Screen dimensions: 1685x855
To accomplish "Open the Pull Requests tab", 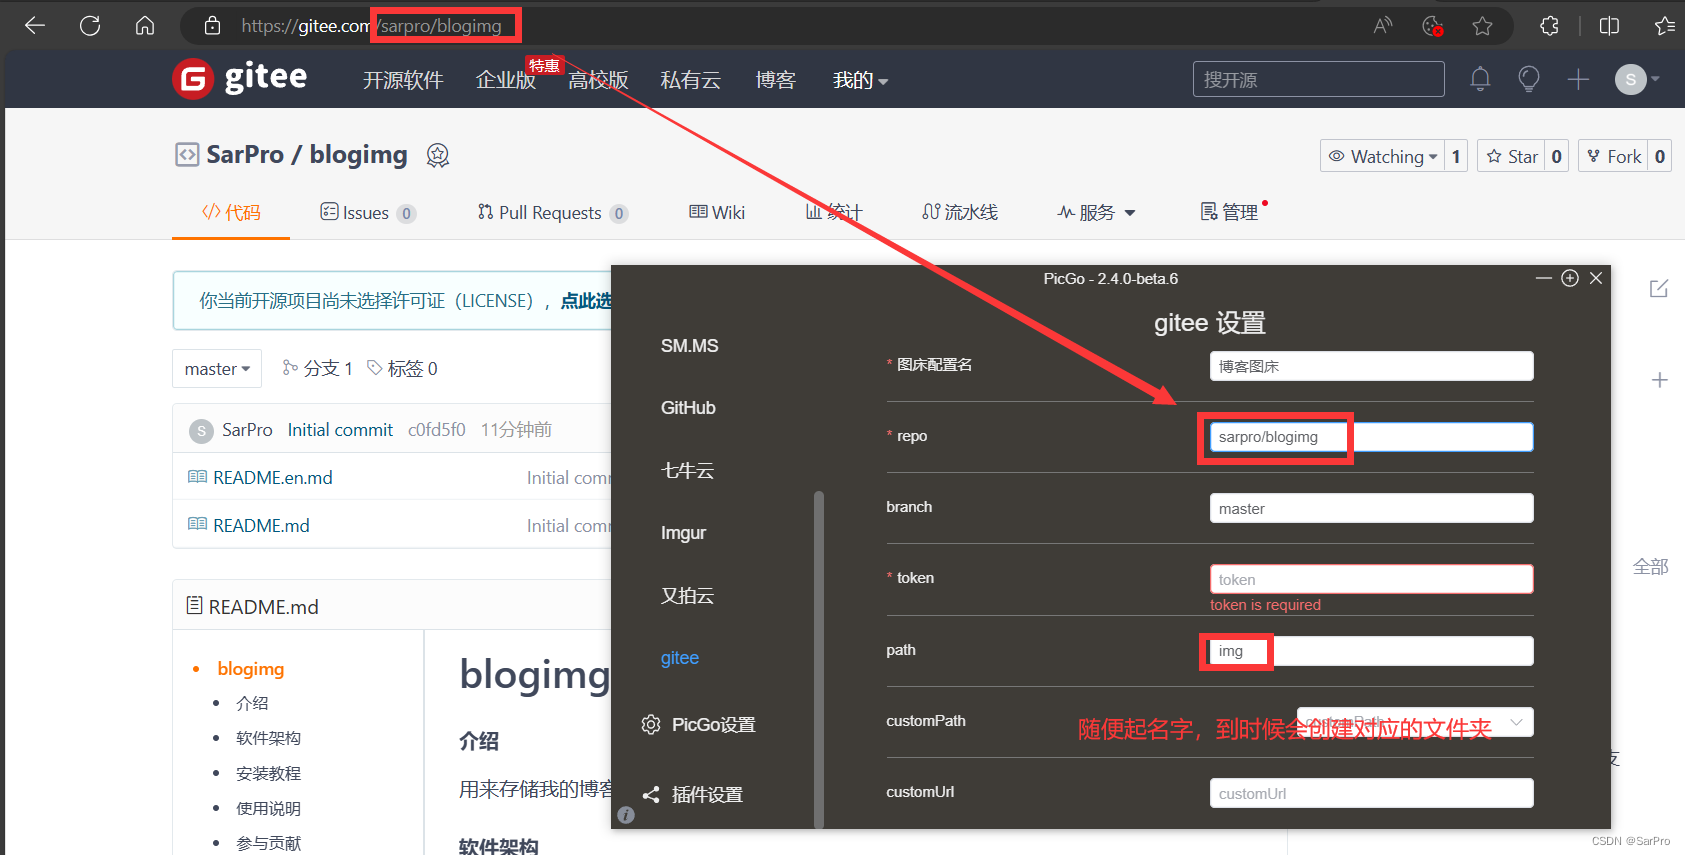I will (x=552, y=212).
